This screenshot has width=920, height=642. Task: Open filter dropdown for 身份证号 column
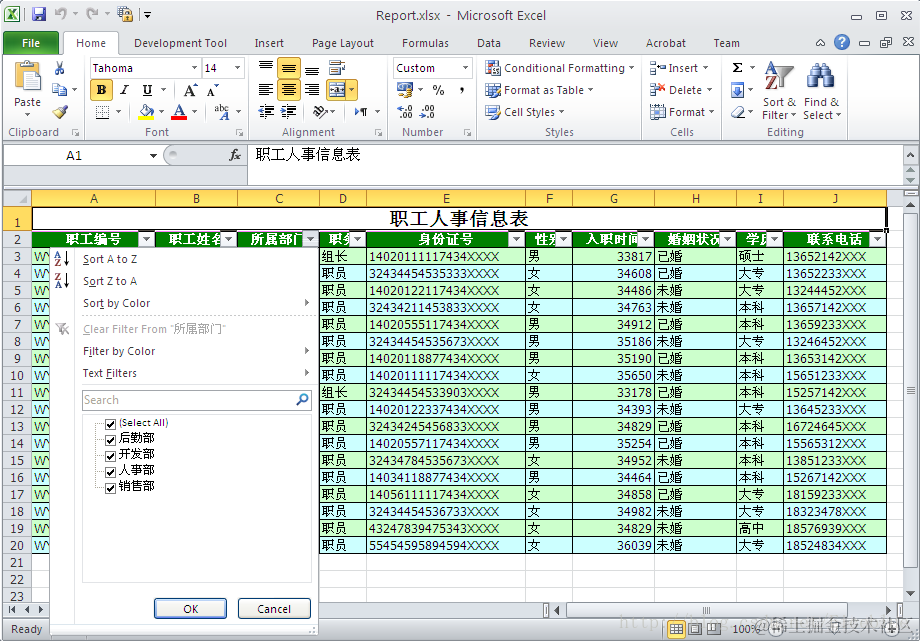[x=516, y=239]
